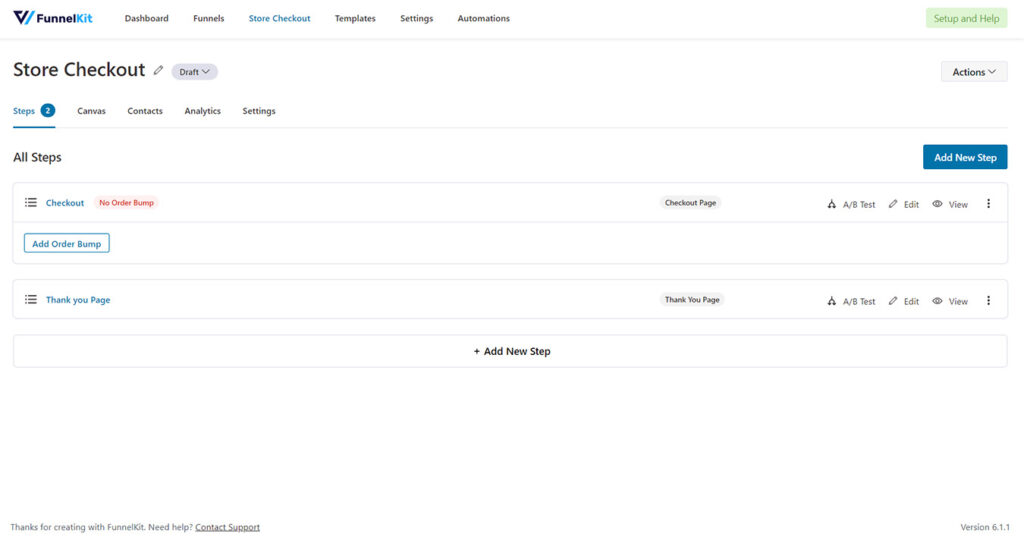Click the Setup and Help button

[x=966, y=18]
